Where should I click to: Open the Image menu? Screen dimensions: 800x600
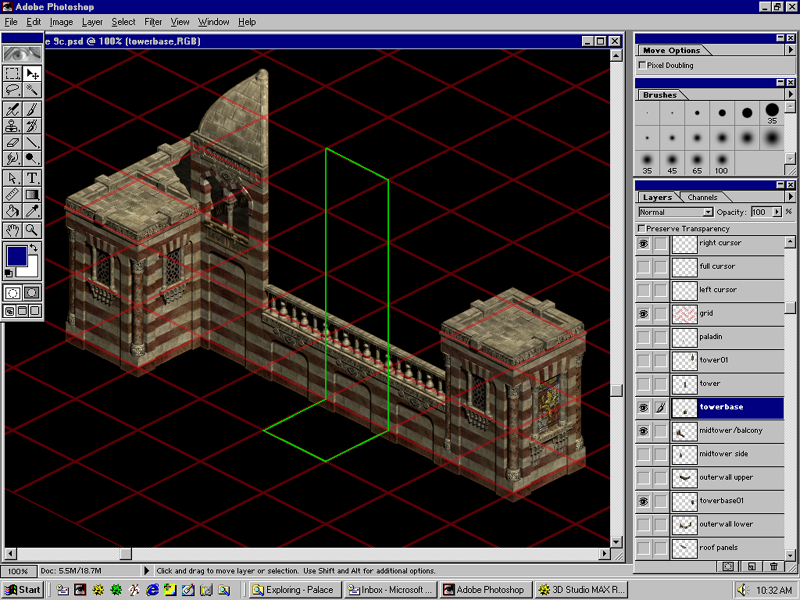pyautogui.click(x=61, y=22)
